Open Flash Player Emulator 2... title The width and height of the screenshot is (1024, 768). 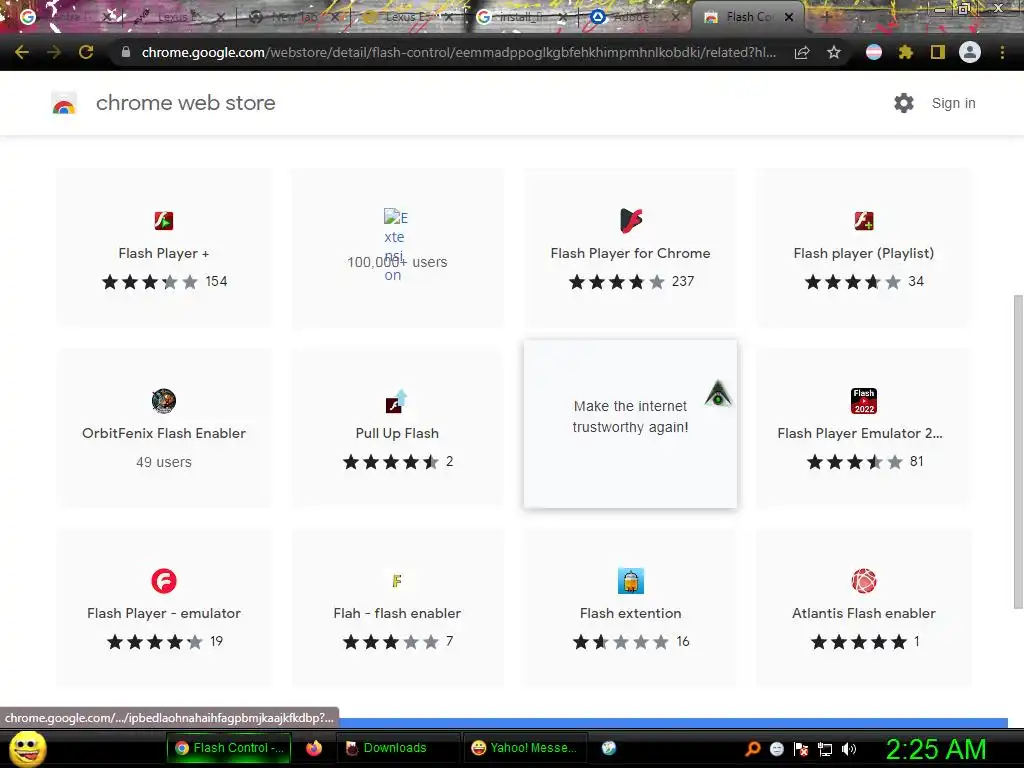(860, 433)
